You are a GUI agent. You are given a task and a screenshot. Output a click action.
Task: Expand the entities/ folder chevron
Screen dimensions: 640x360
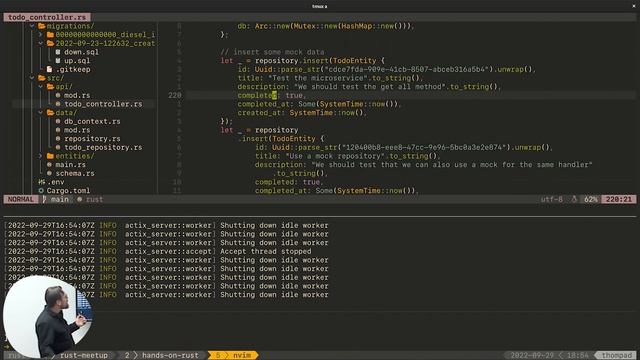click(x=40, y=156)
